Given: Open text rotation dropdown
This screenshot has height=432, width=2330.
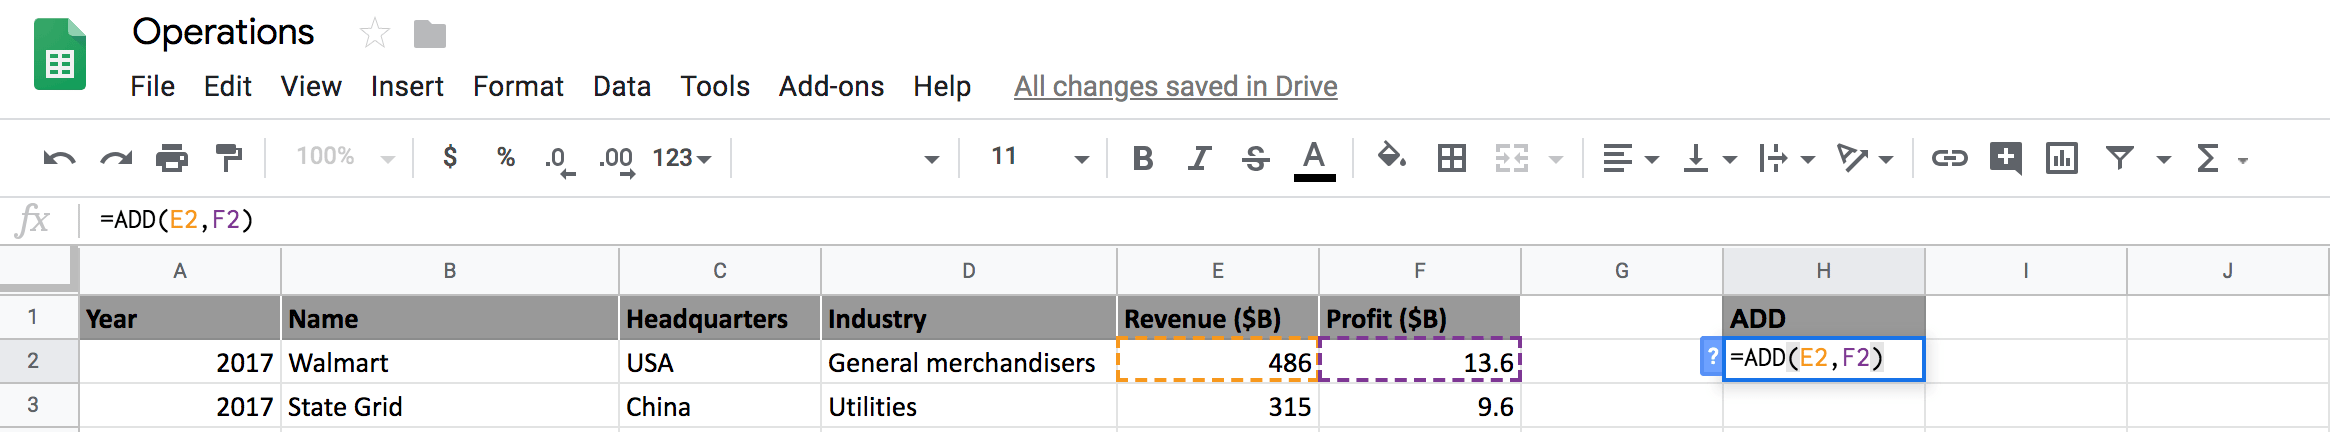Looking at the screenshot, I should coord(1865,158).
